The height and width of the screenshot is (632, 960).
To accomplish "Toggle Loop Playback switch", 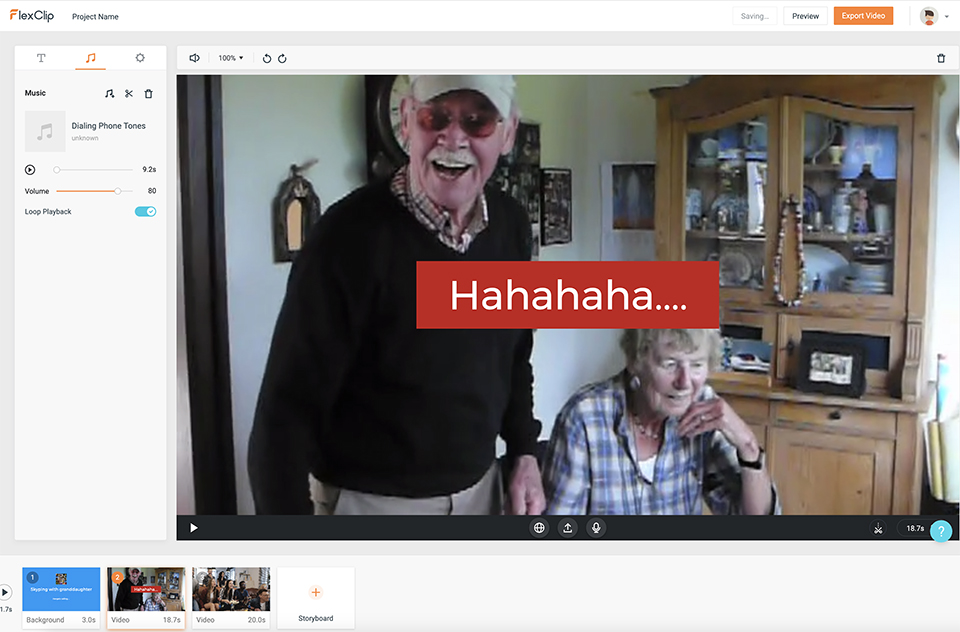I will [146, 211].
